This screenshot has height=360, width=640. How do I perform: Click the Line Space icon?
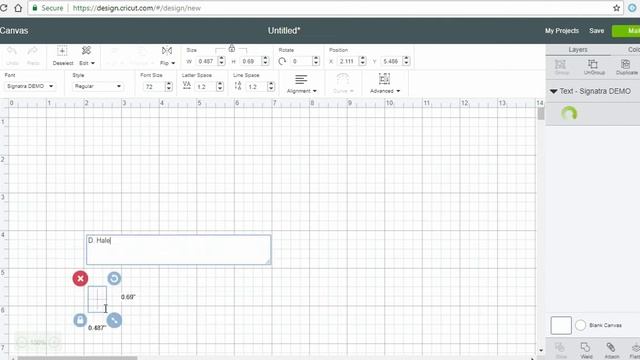coord(238,86)
